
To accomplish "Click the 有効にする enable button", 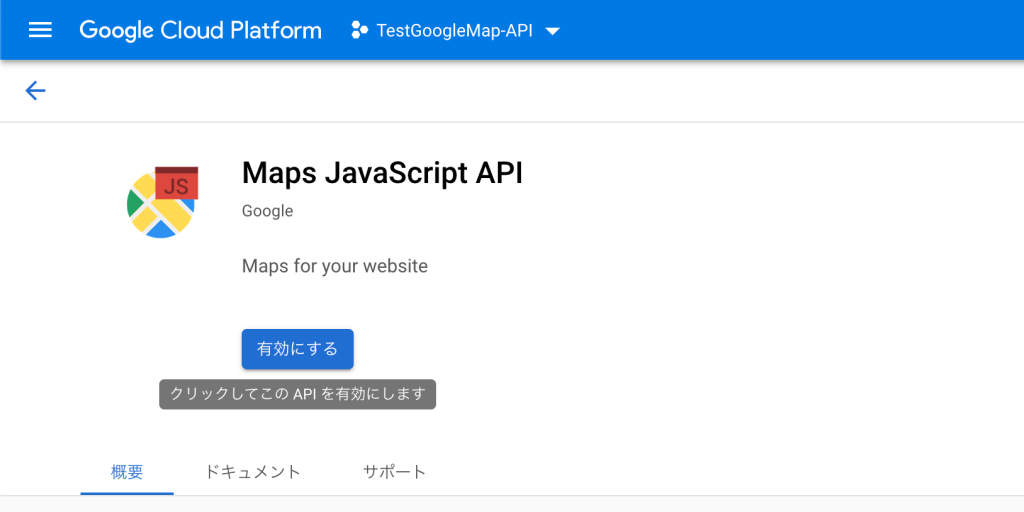I will click(298, 349).
